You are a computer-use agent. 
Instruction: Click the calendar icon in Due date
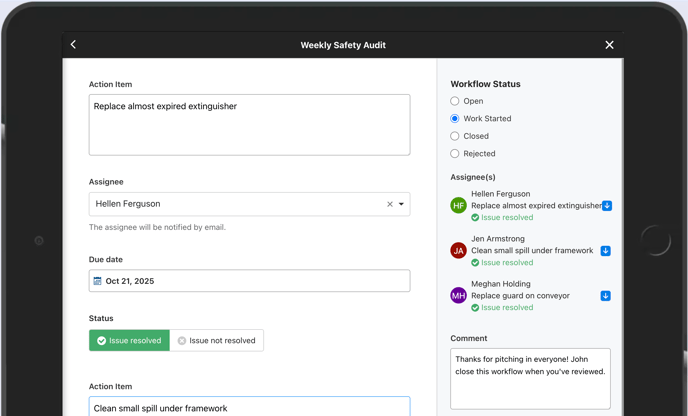pyautogui.click(x=97, y=281)
